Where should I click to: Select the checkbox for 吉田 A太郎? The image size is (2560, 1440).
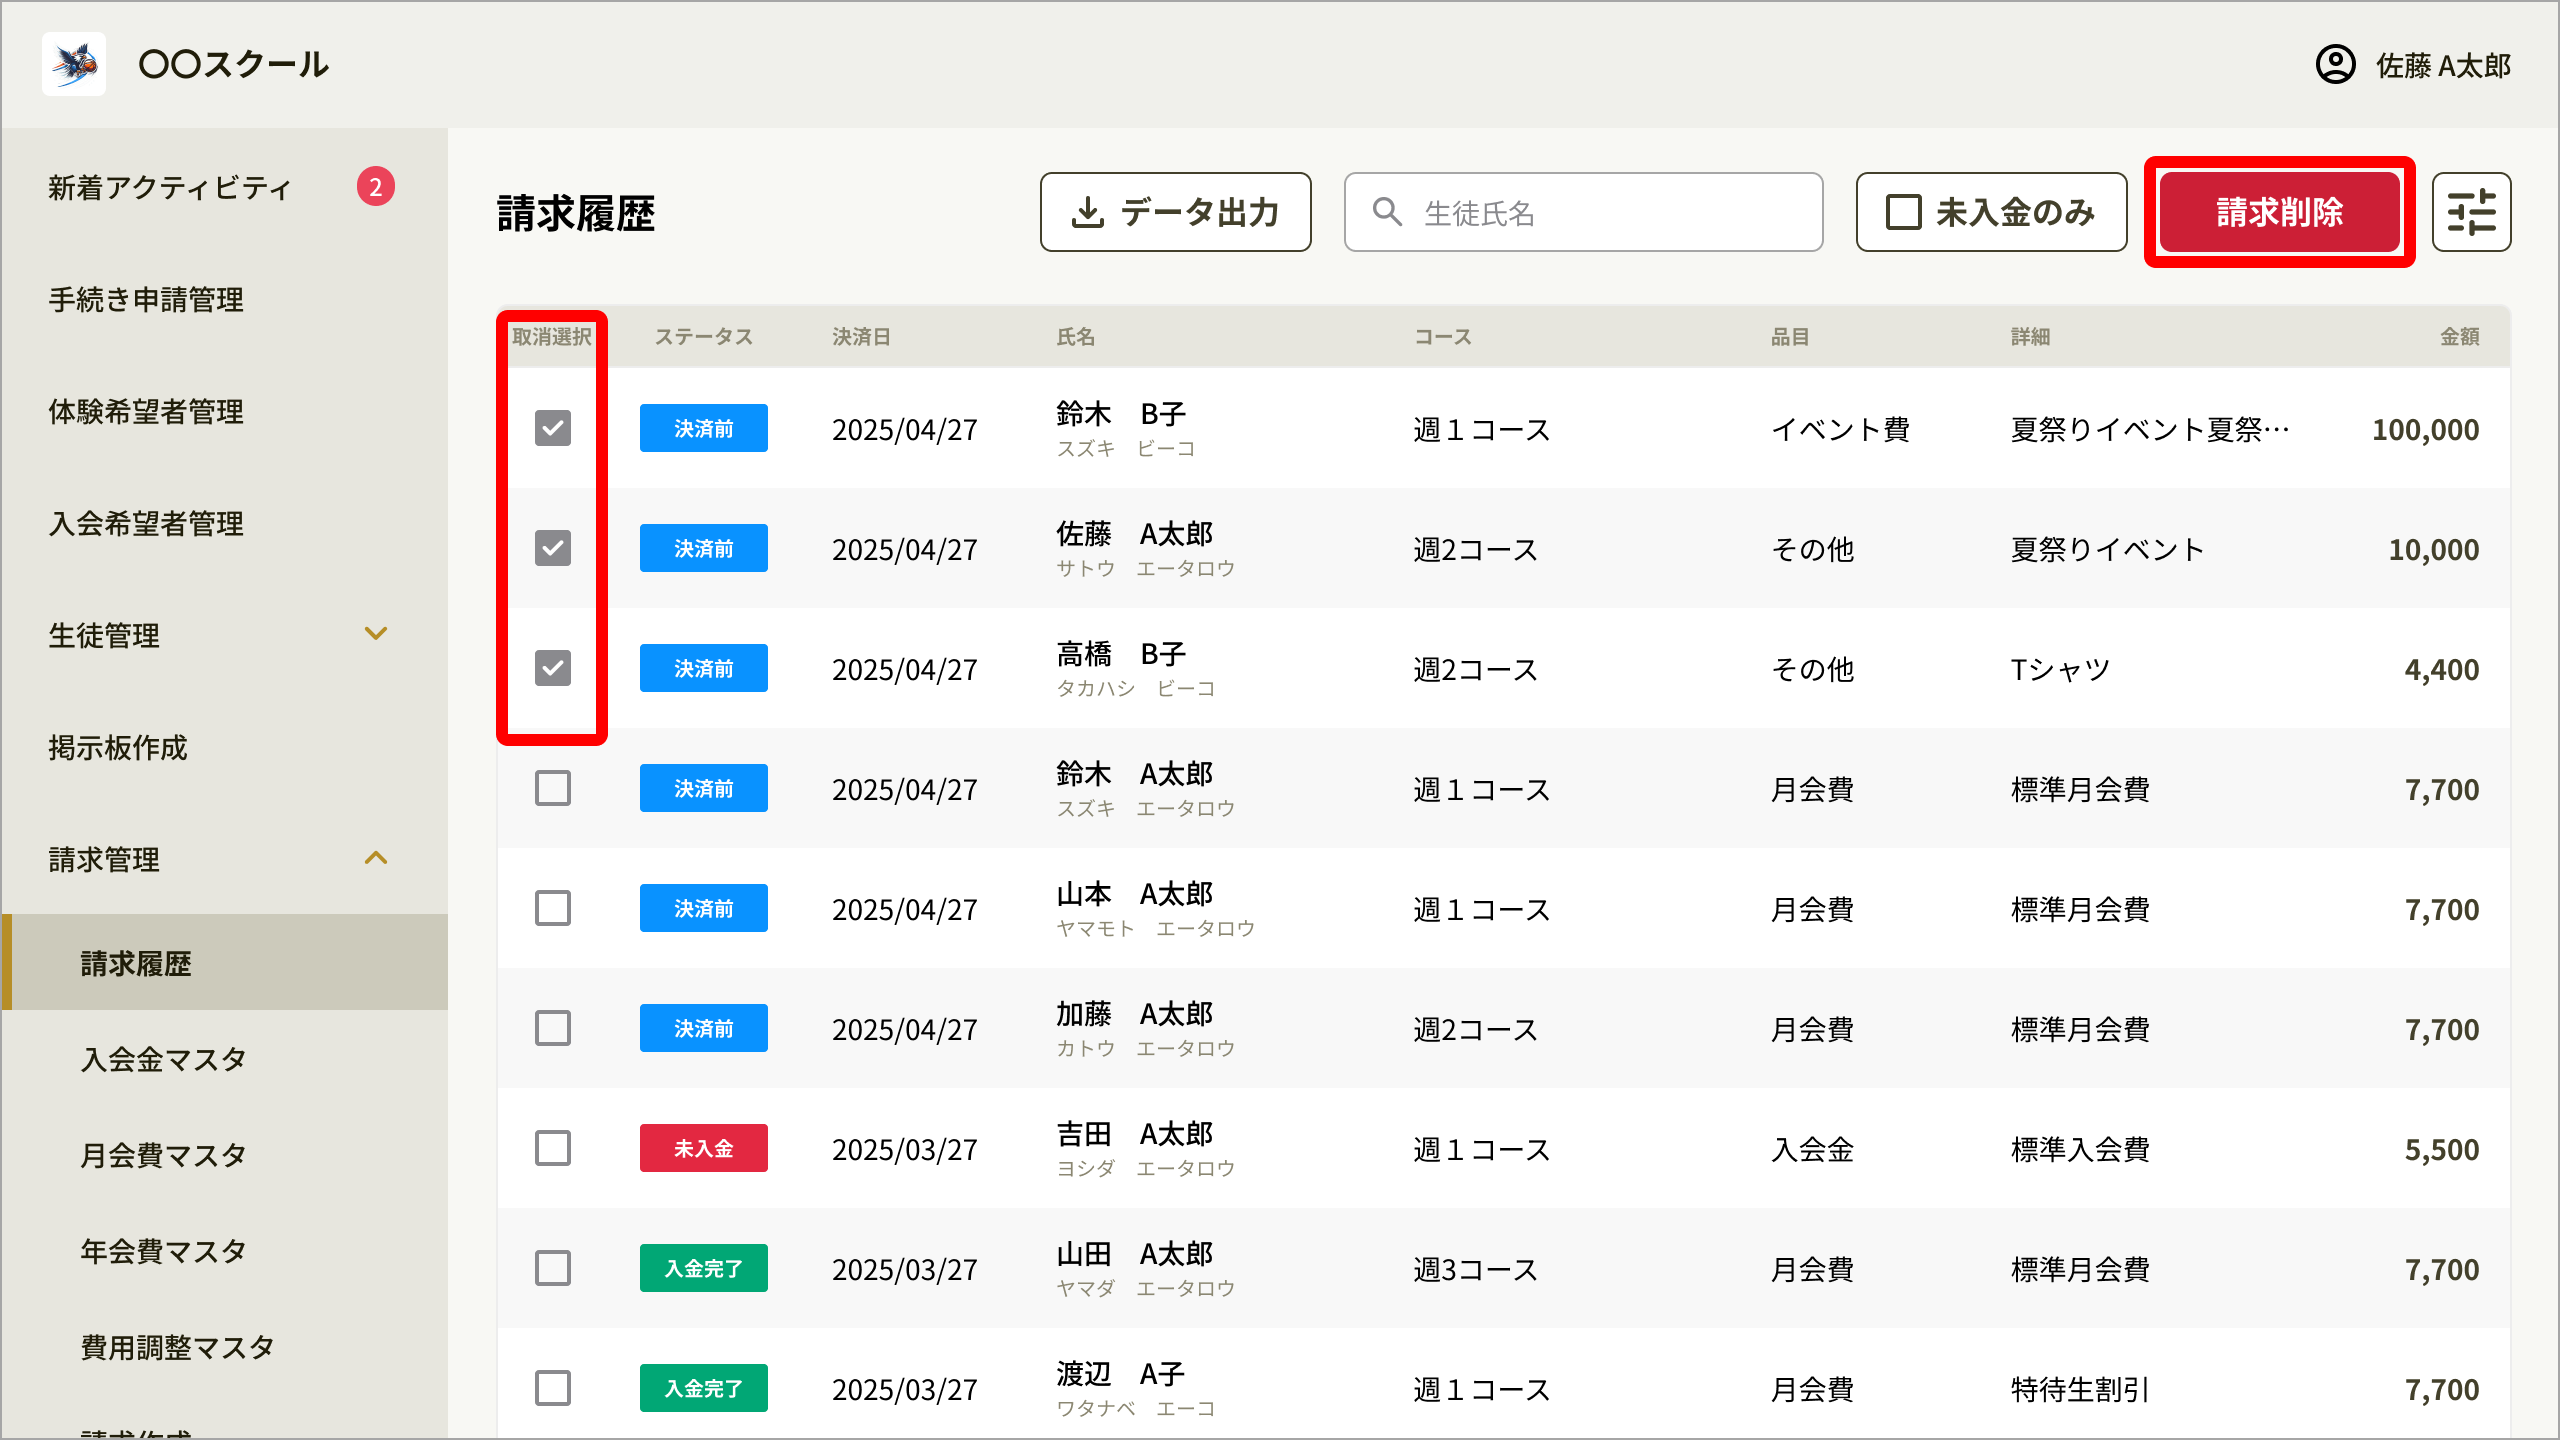[553, 1148]
